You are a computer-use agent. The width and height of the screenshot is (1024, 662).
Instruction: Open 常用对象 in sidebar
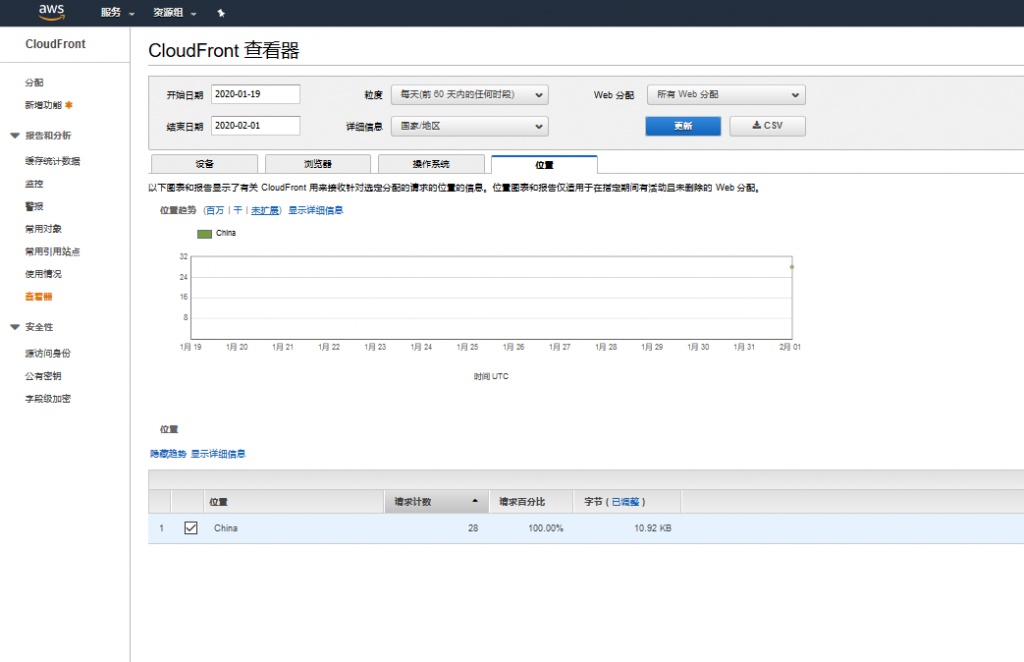(x=43, y=229)
